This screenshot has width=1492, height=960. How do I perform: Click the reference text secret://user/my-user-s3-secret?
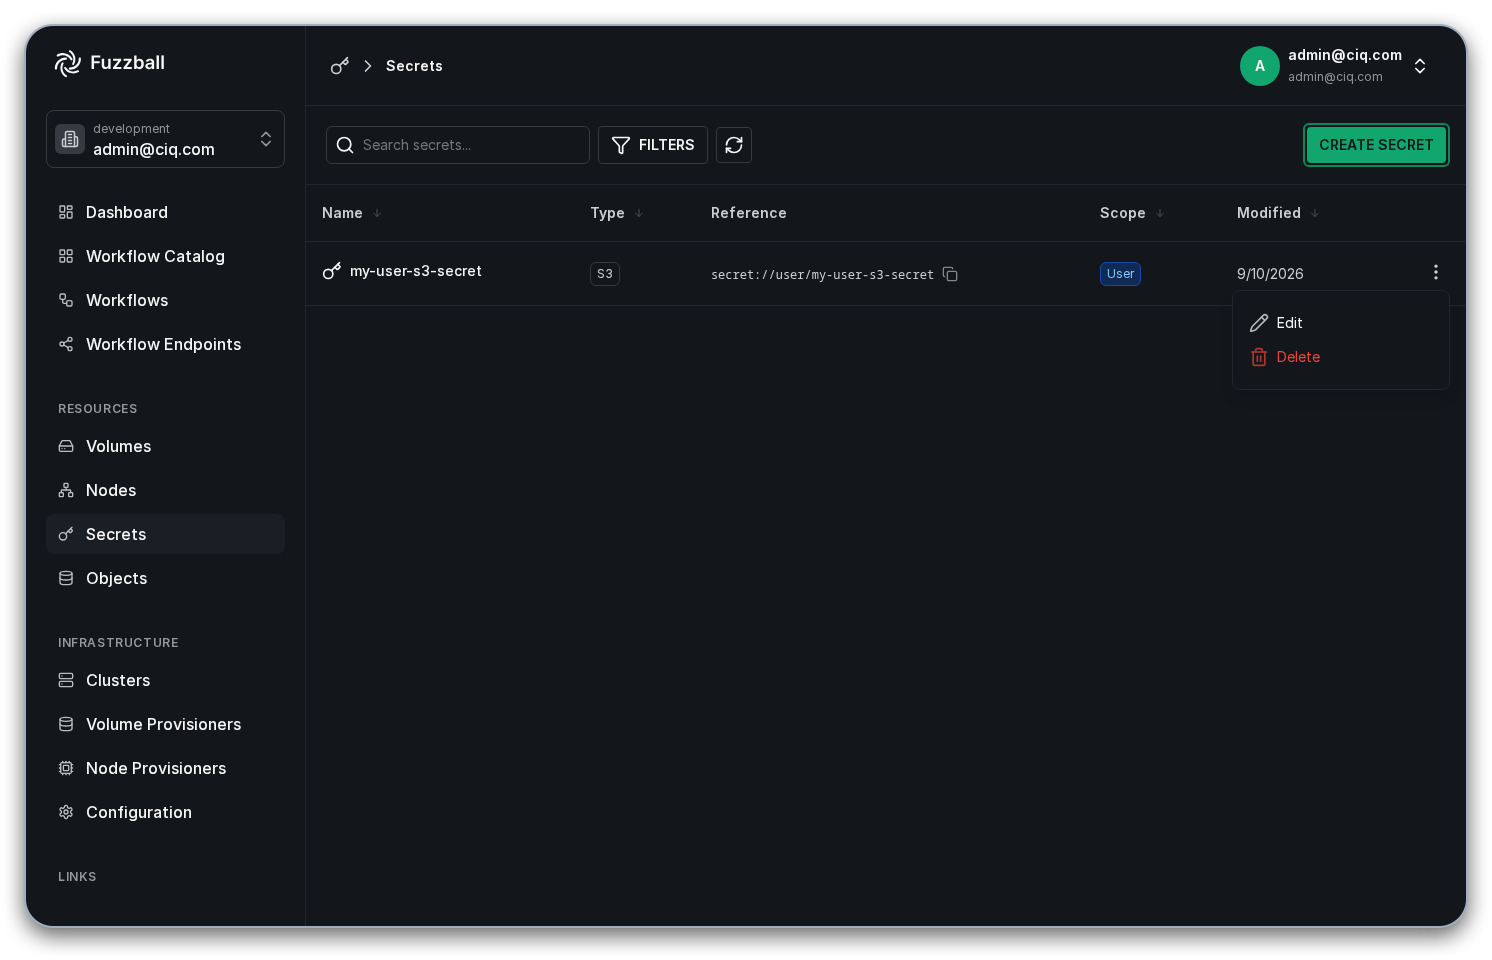click(x=822, y=275)
